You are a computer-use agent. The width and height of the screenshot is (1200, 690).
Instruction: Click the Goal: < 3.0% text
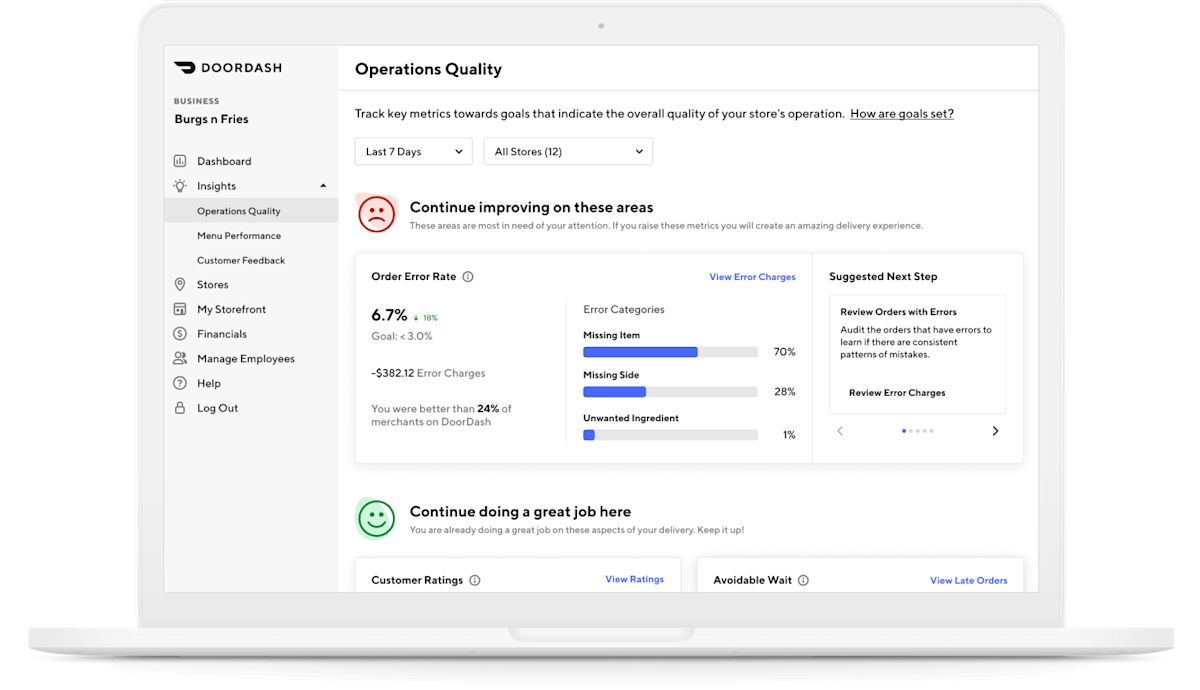[402, 337]
